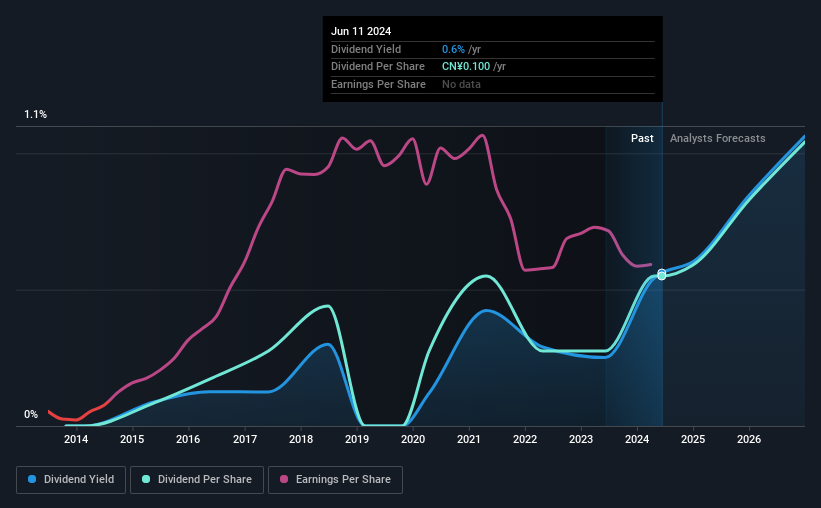Image resolution: width=821 pixels, height=508 pixels.
Task: Click the blue Dividend Yield legend dot
Action: tap(32, 479)
